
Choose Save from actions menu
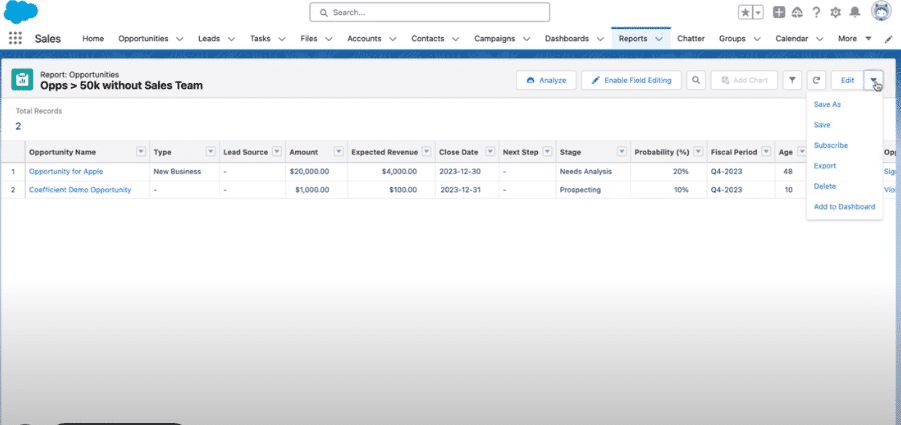pos(822,125)
